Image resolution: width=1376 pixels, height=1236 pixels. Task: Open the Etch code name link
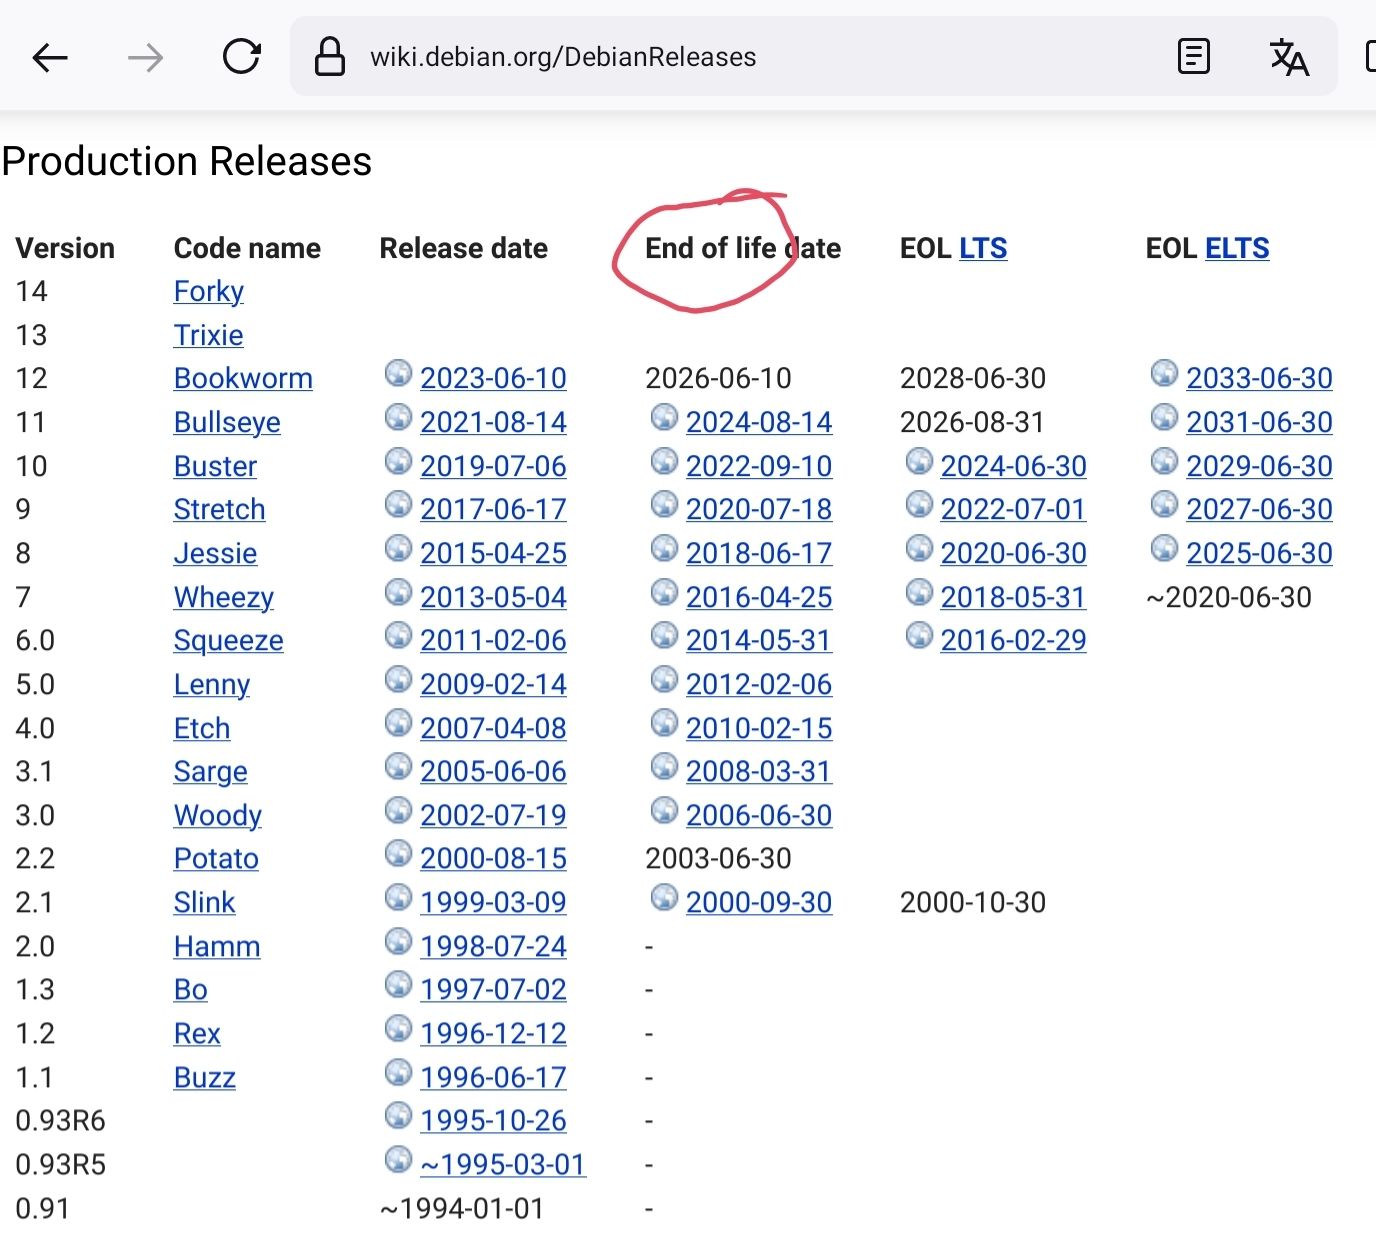[x=201, y=728]
